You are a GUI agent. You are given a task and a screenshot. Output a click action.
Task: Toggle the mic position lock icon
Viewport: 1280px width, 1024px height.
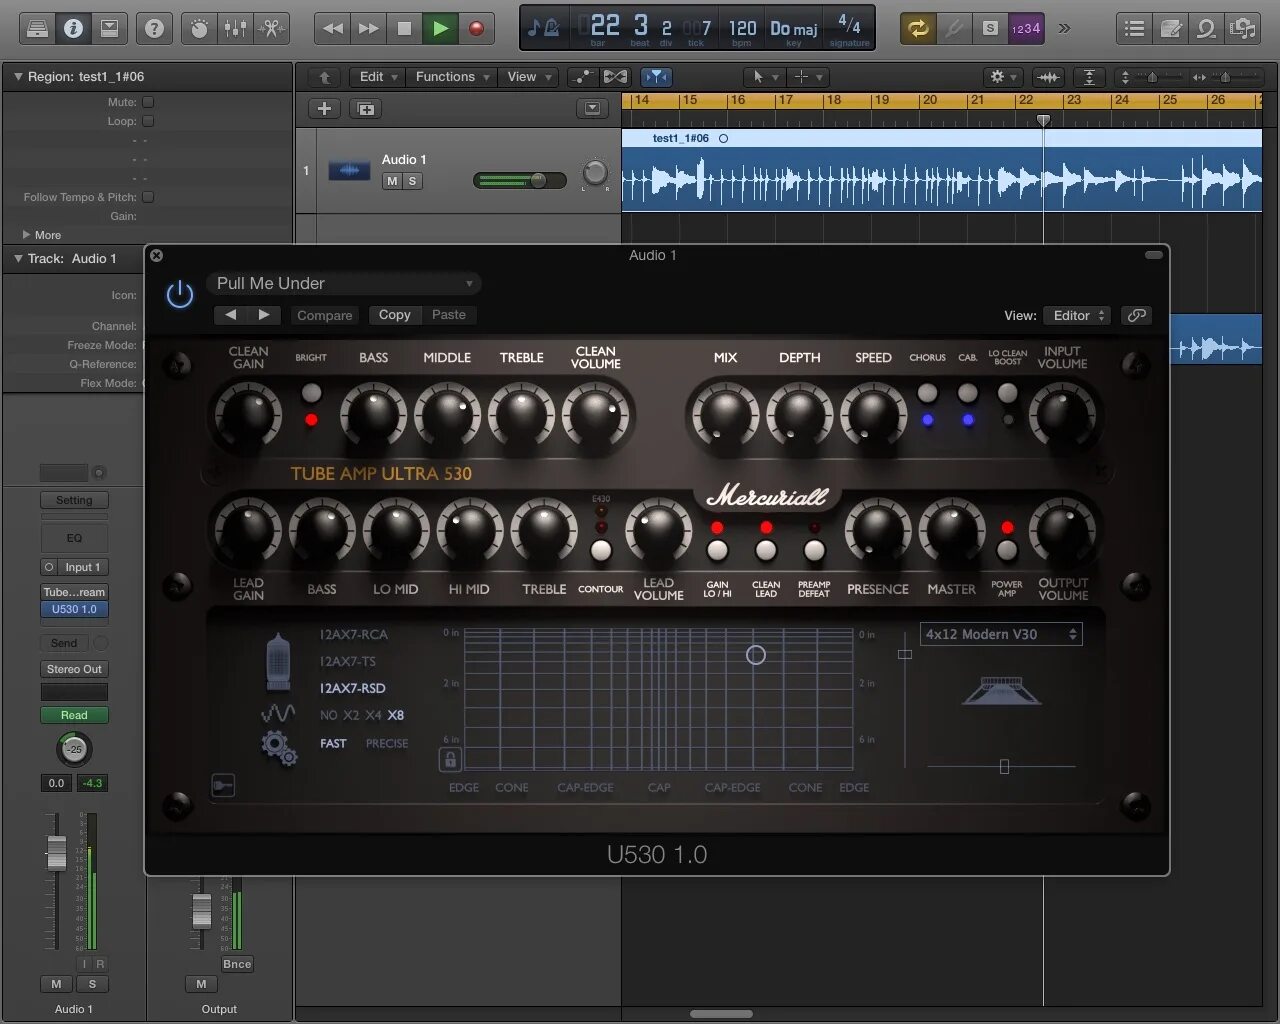coord(450,761)
